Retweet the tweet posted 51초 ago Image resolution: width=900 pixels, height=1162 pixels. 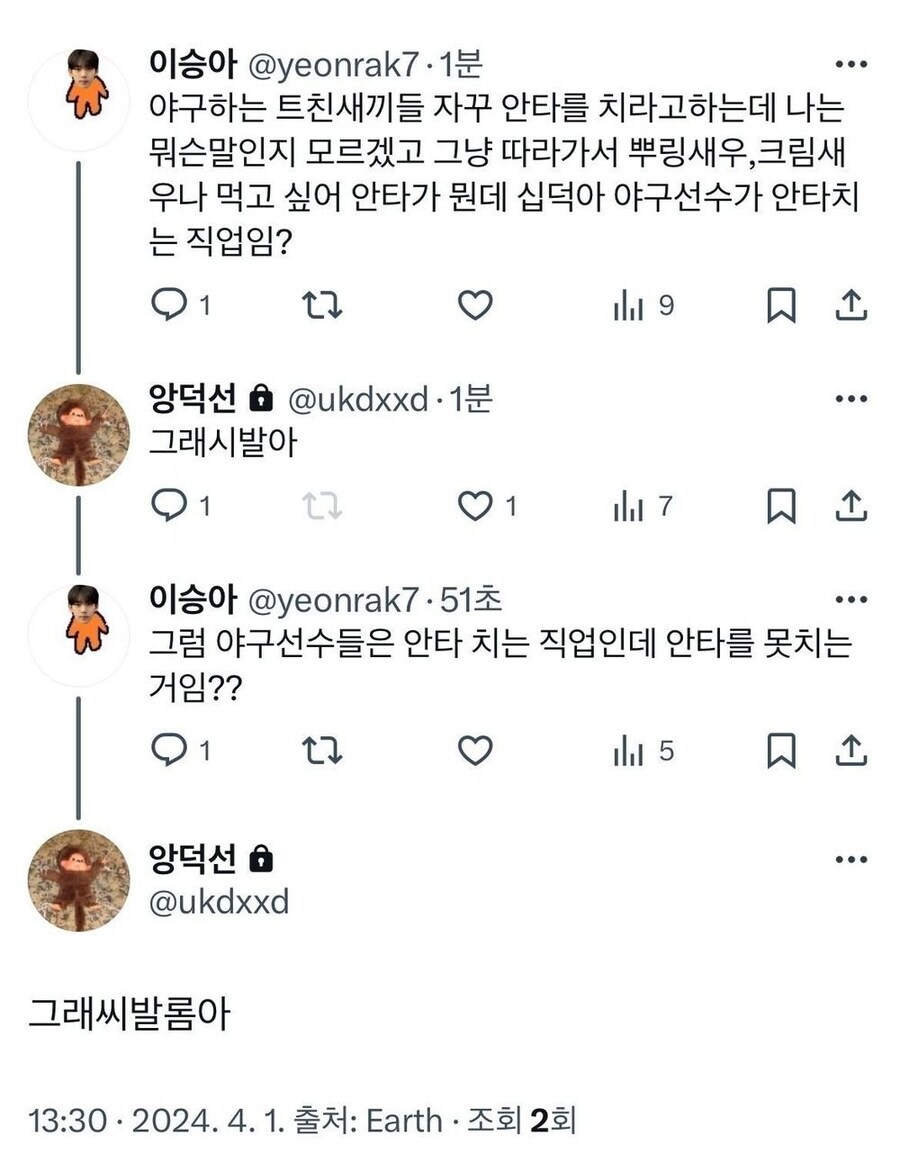322,749
